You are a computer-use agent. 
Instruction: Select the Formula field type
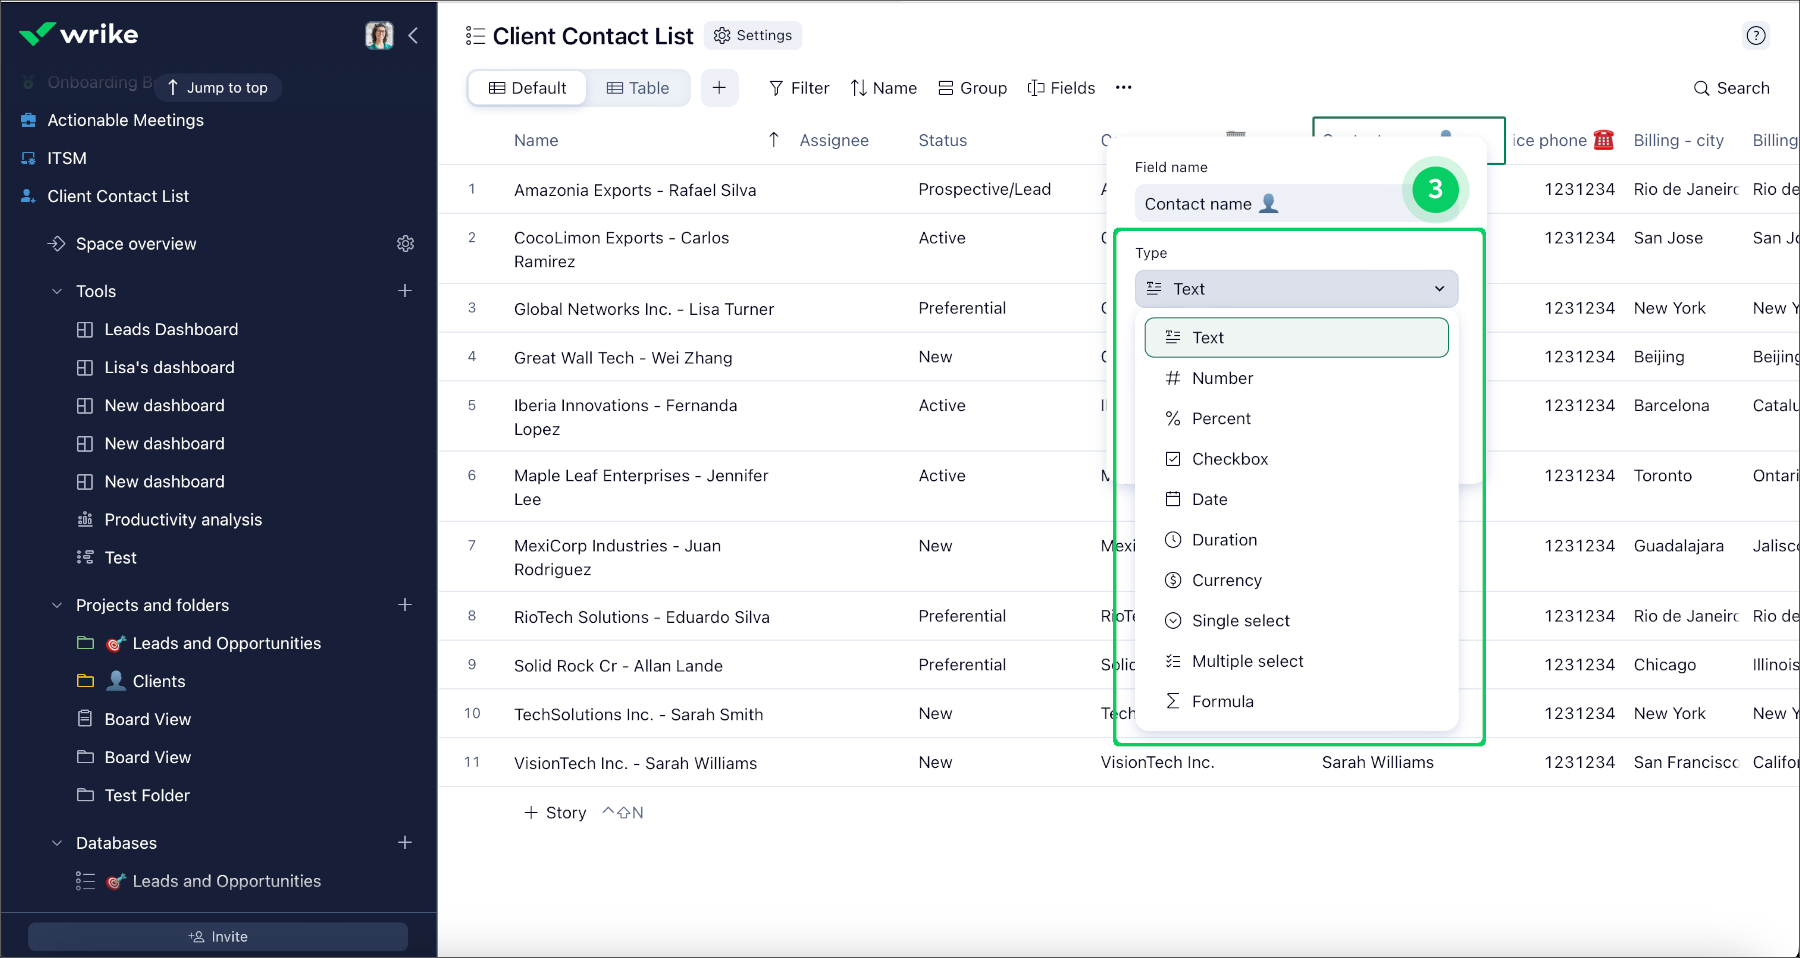click(1222, 702)
